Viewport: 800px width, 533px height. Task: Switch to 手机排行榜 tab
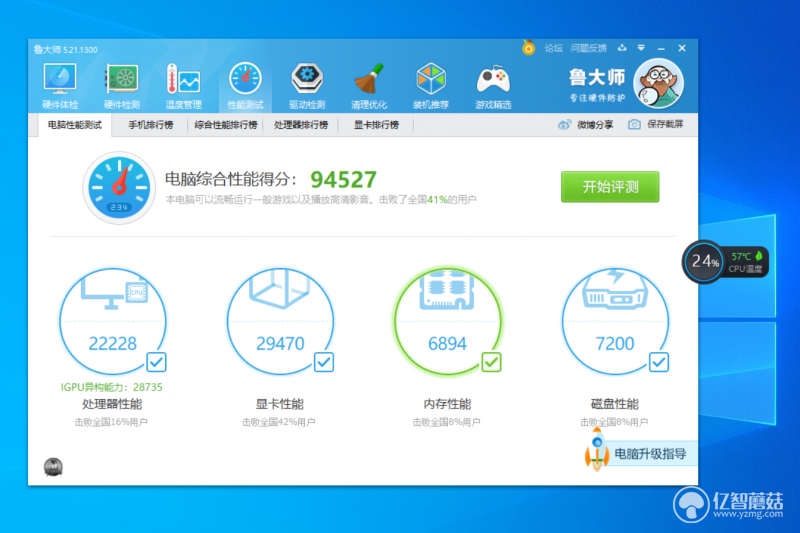[151, 125]
